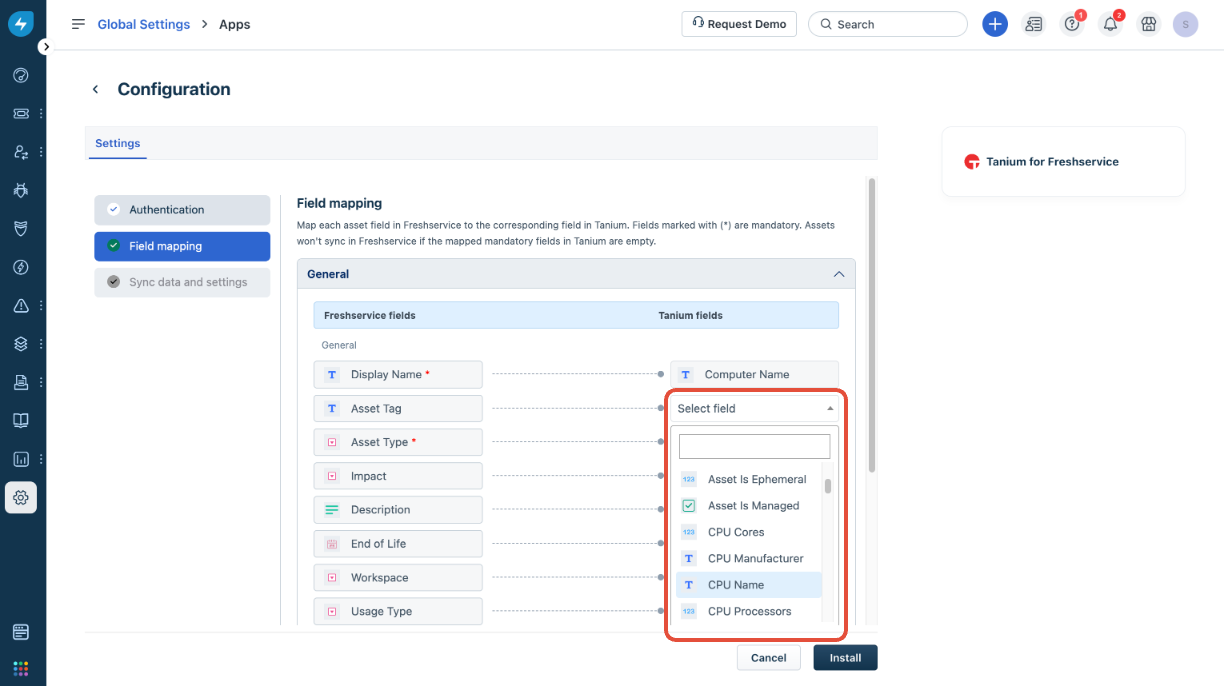Click the Usage Type Freshservice field
1224x686 pixels.
398,611
